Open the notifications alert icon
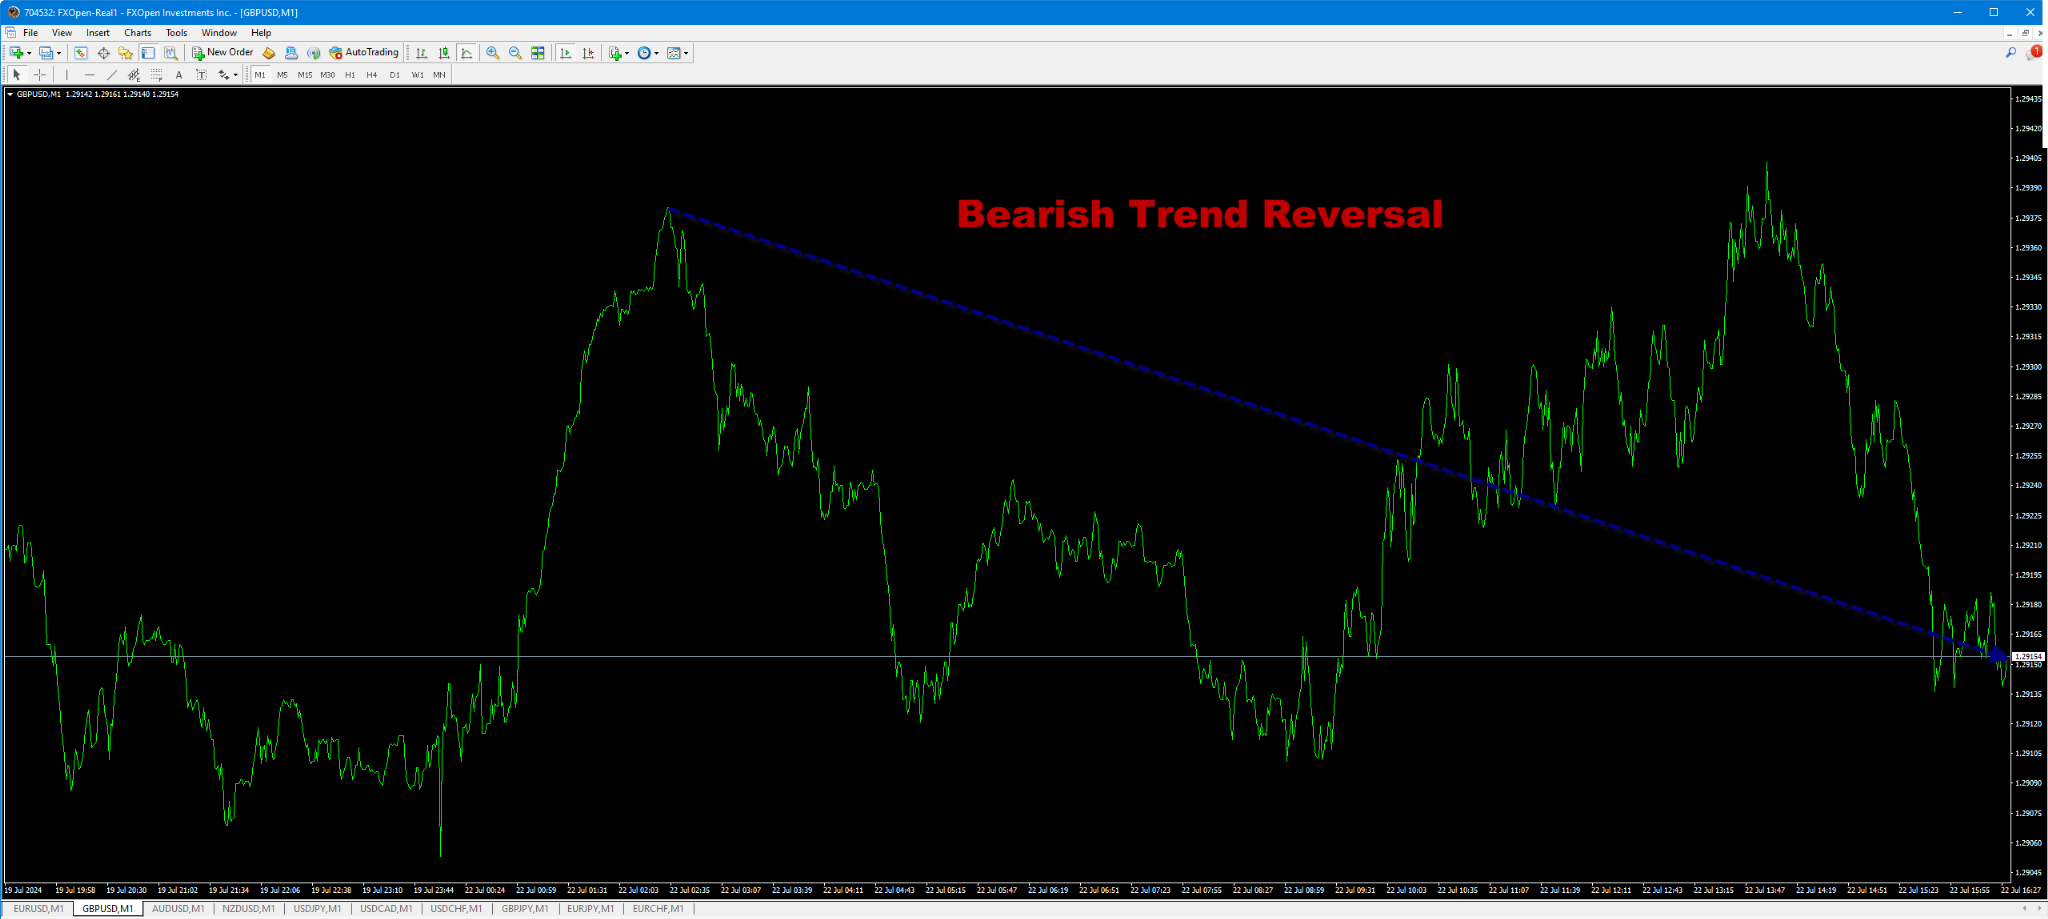The image size is (2048, 919). coord(2033,53)
